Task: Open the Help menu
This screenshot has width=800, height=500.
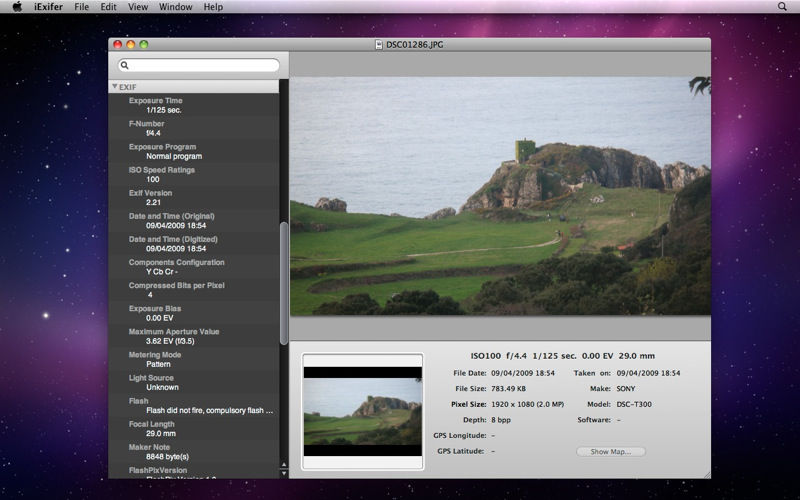Action: [213, 7]
